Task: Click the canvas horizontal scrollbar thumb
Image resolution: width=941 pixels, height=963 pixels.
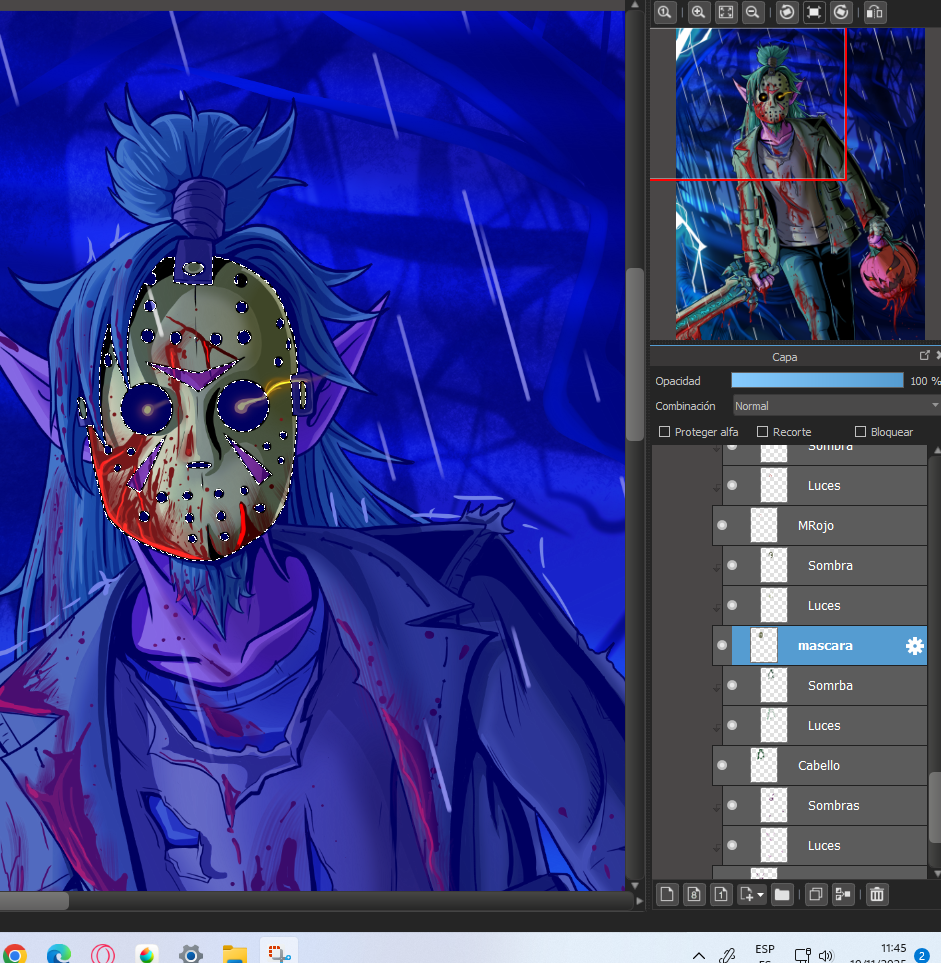Action: (34, 901)
